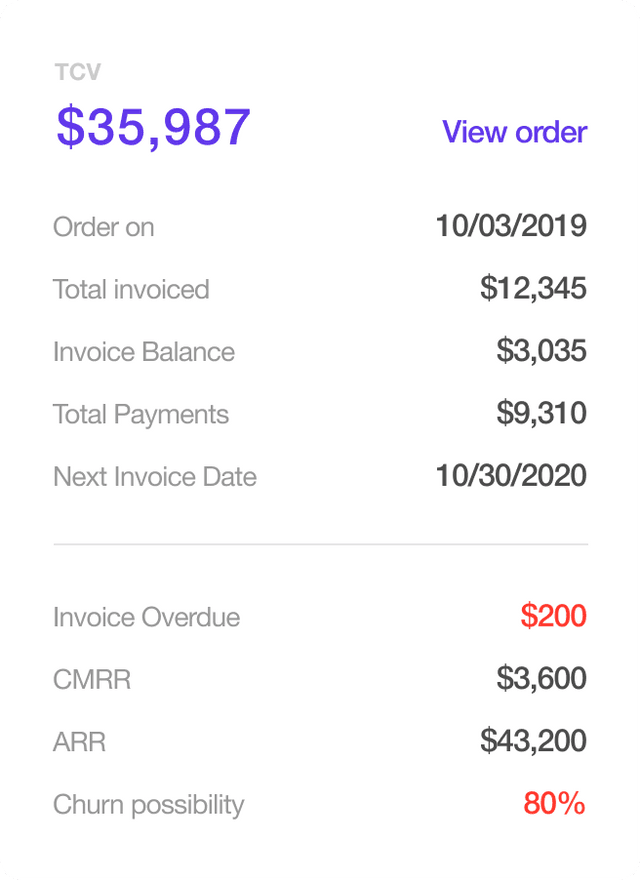Screen dimensions: 640x880
Task: Click the $3,600 CMRR value
Action: (x=541, y=678)
